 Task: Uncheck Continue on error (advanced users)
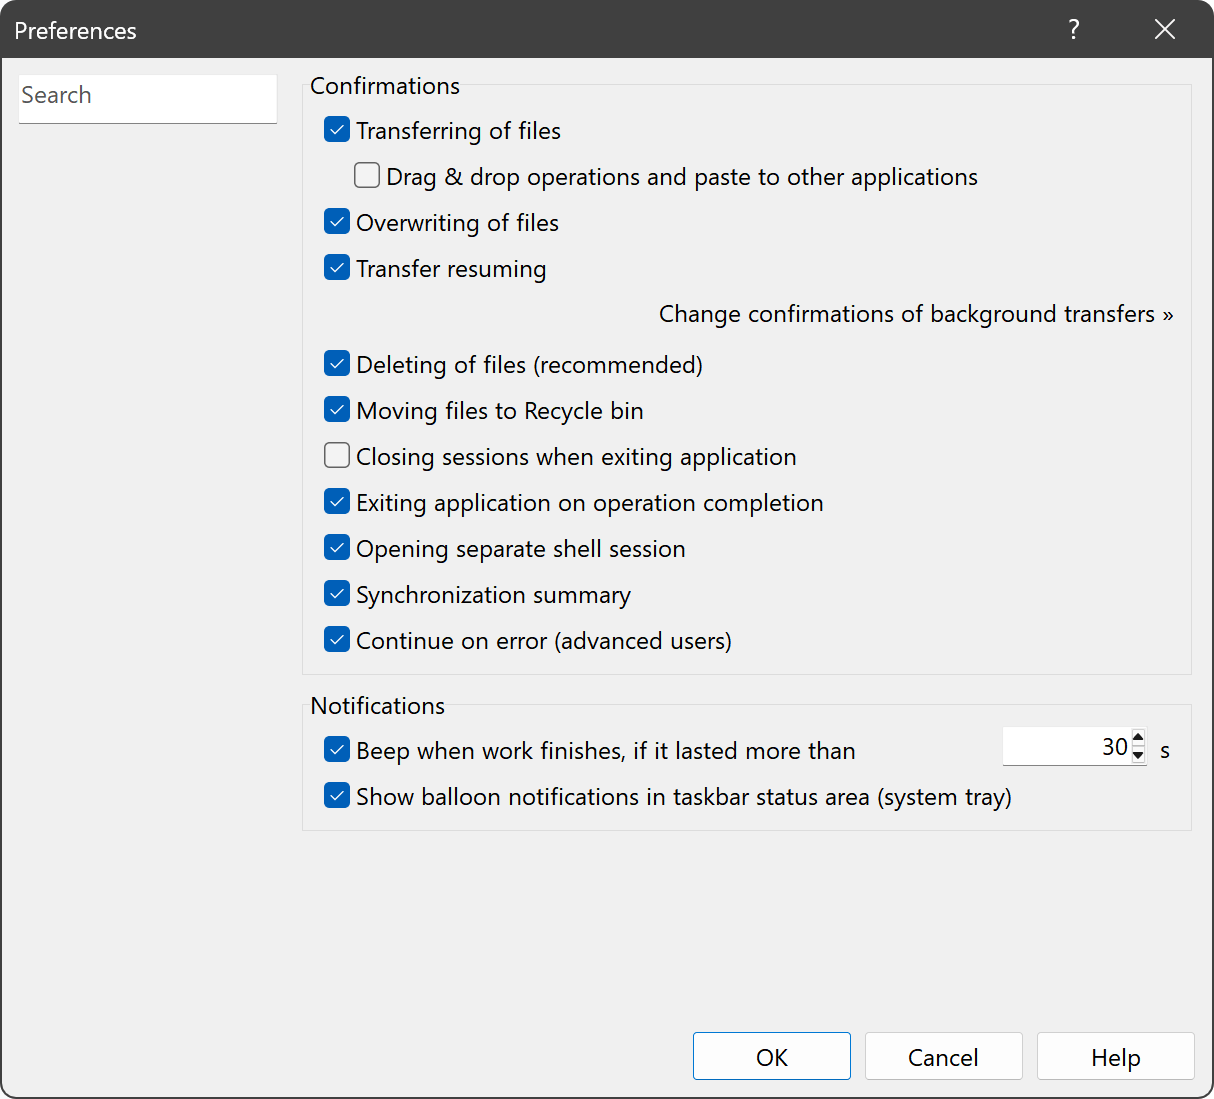tap(338, 640)
